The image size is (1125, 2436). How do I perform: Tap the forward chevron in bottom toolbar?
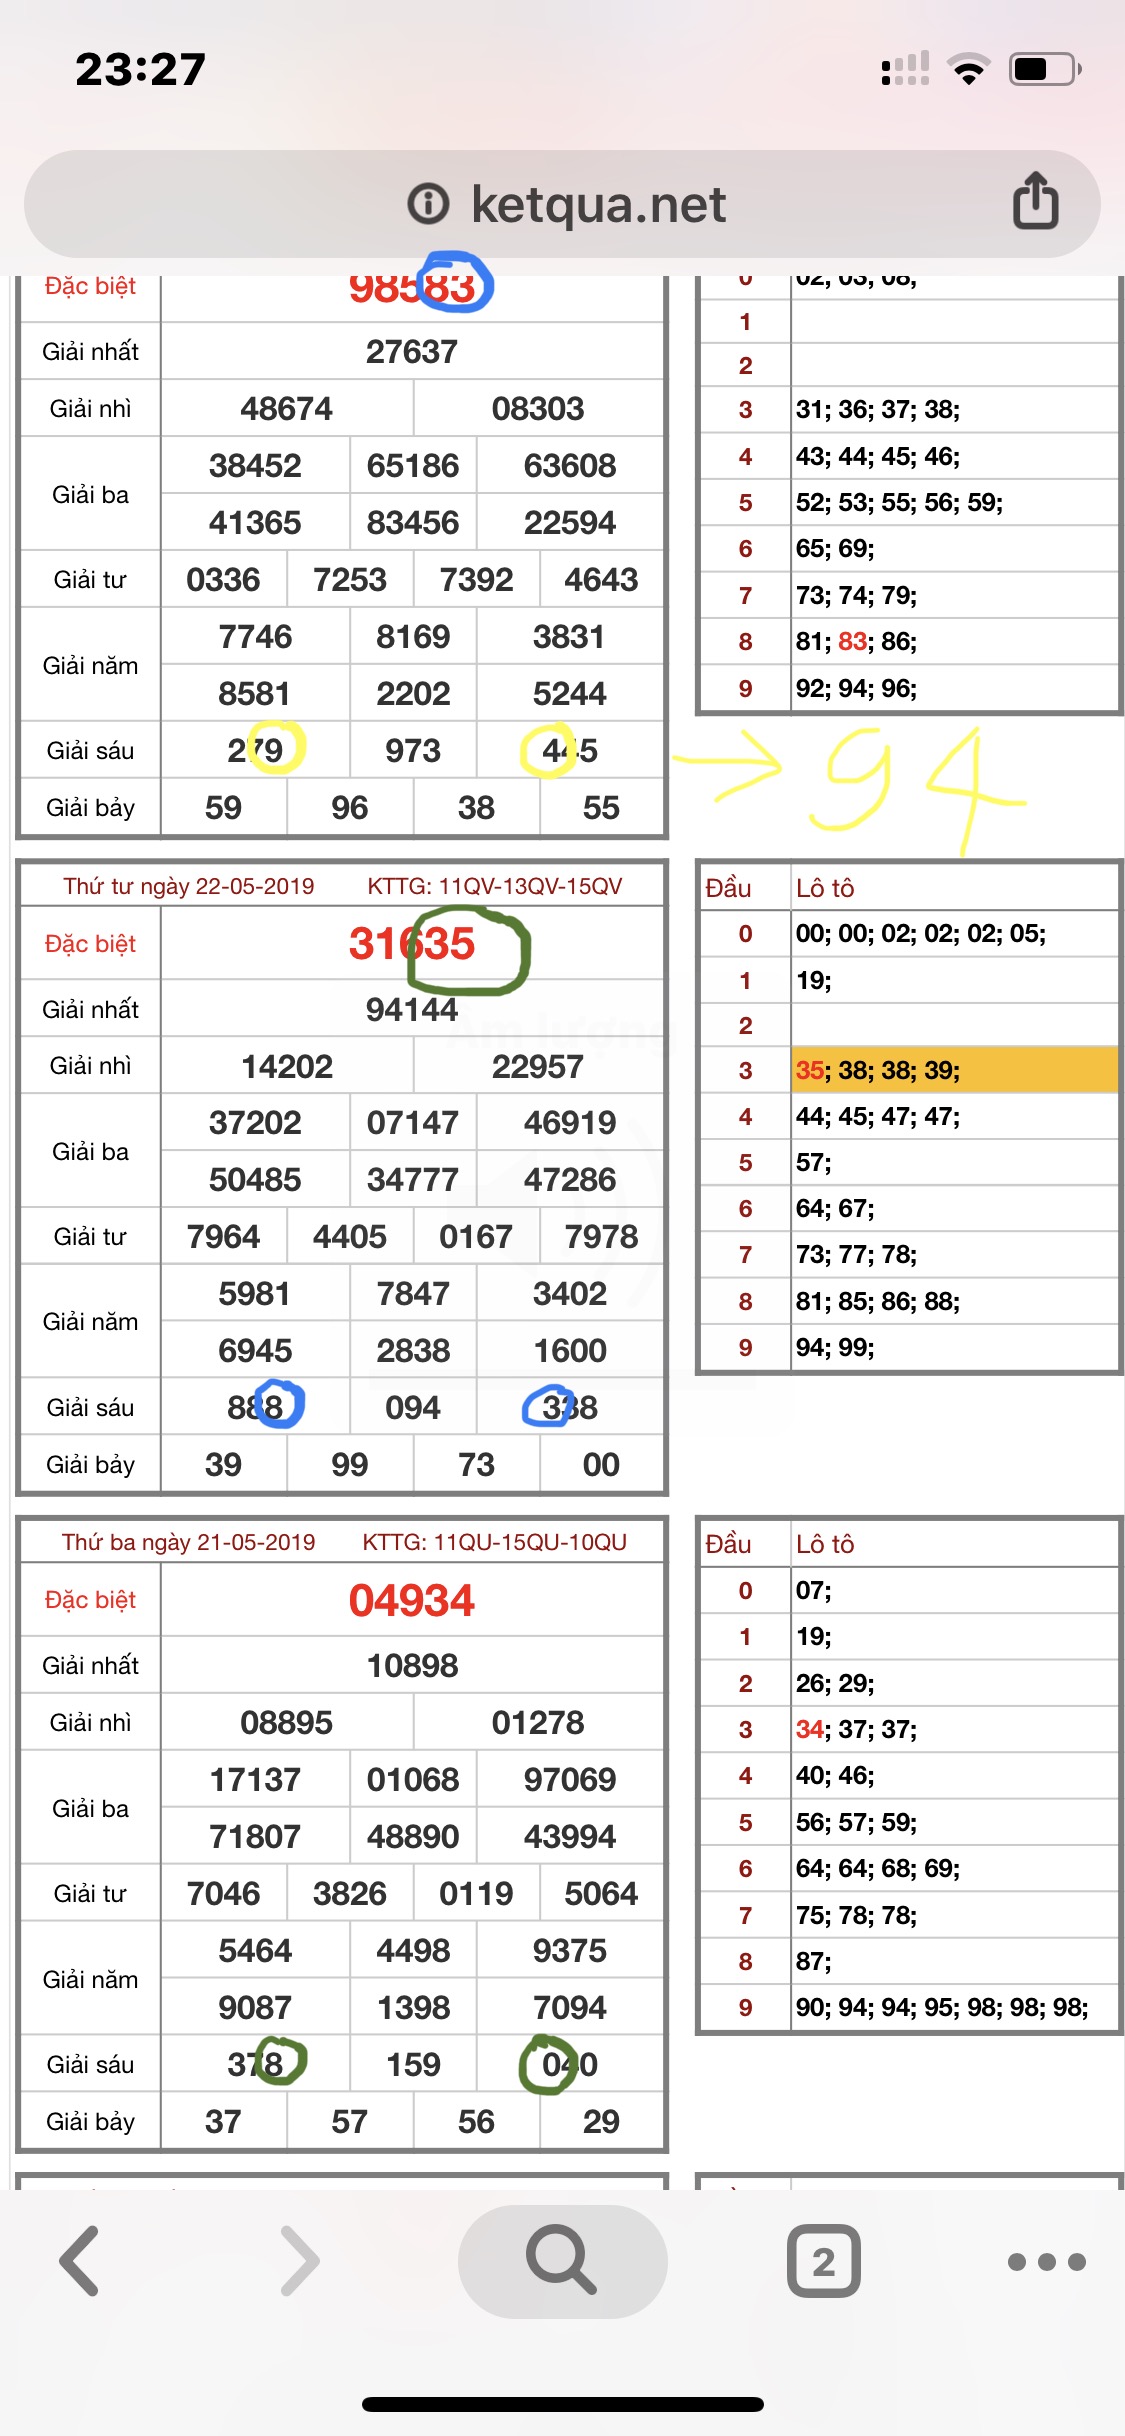click(x=300, y=2261)
